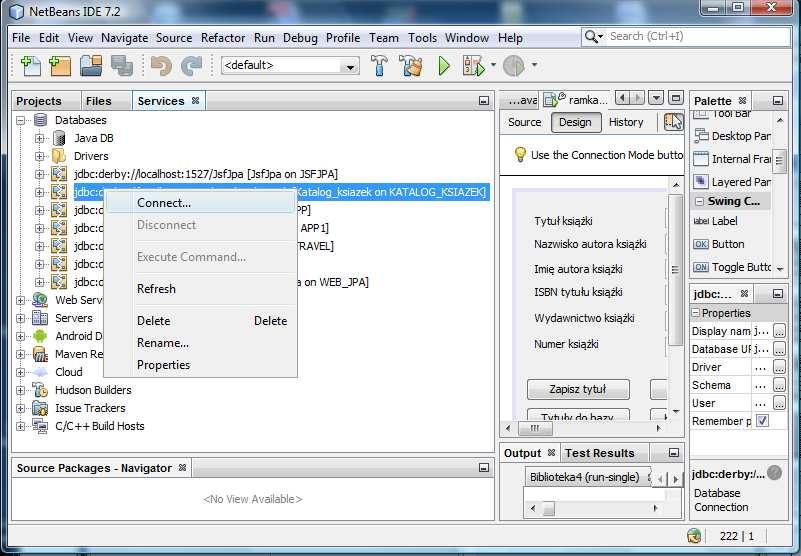Close the Services tab
This screenshot has width=801, height=556.
click(x=195, y=101)
